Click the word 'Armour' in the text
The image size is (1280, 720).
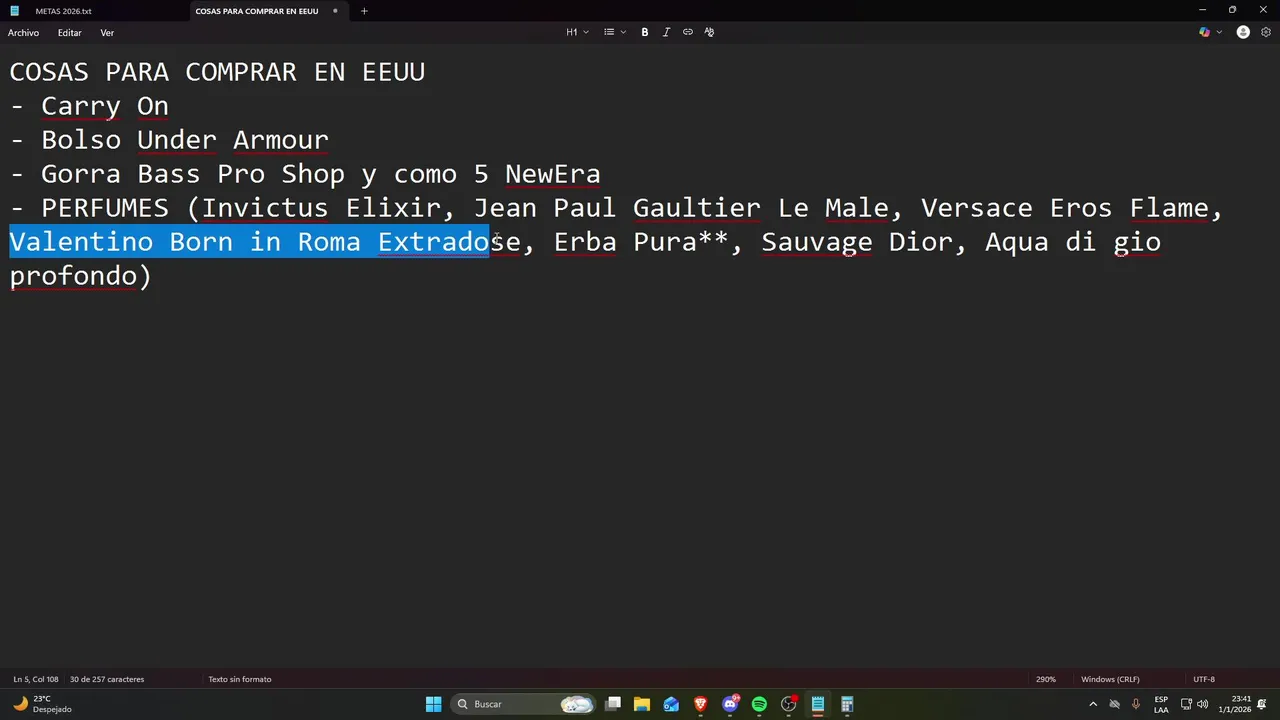281,140
